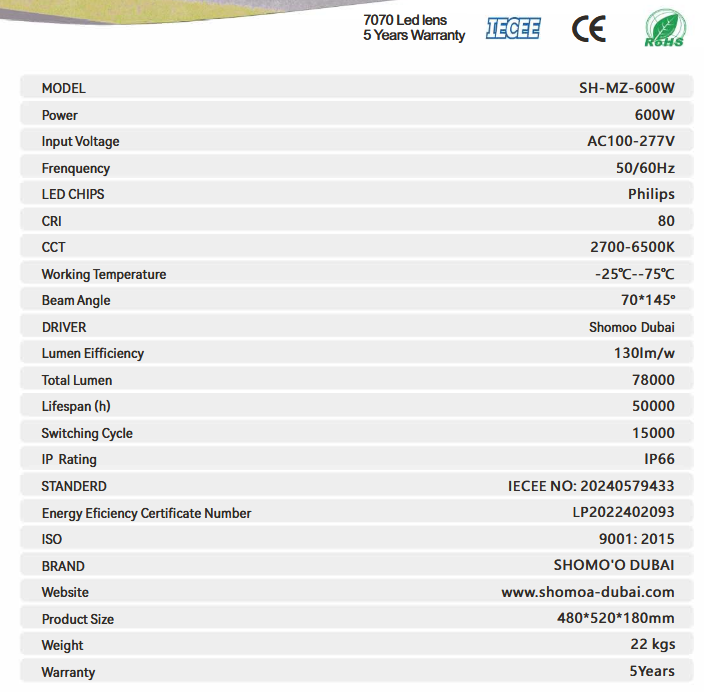Select the AC100-277V voltage value

[x=630, y=141]
